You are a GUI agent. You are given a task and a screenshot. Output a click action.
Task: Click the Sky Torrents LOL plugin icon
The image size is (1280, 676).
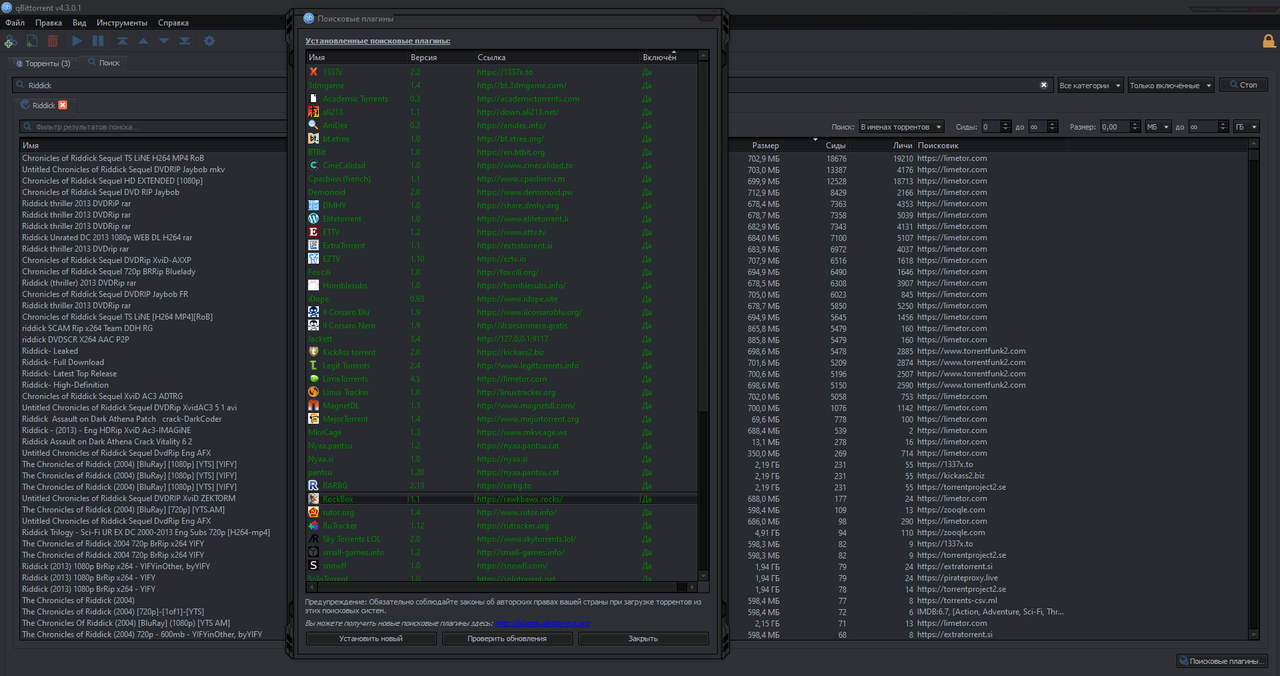[x=314, y=539]
